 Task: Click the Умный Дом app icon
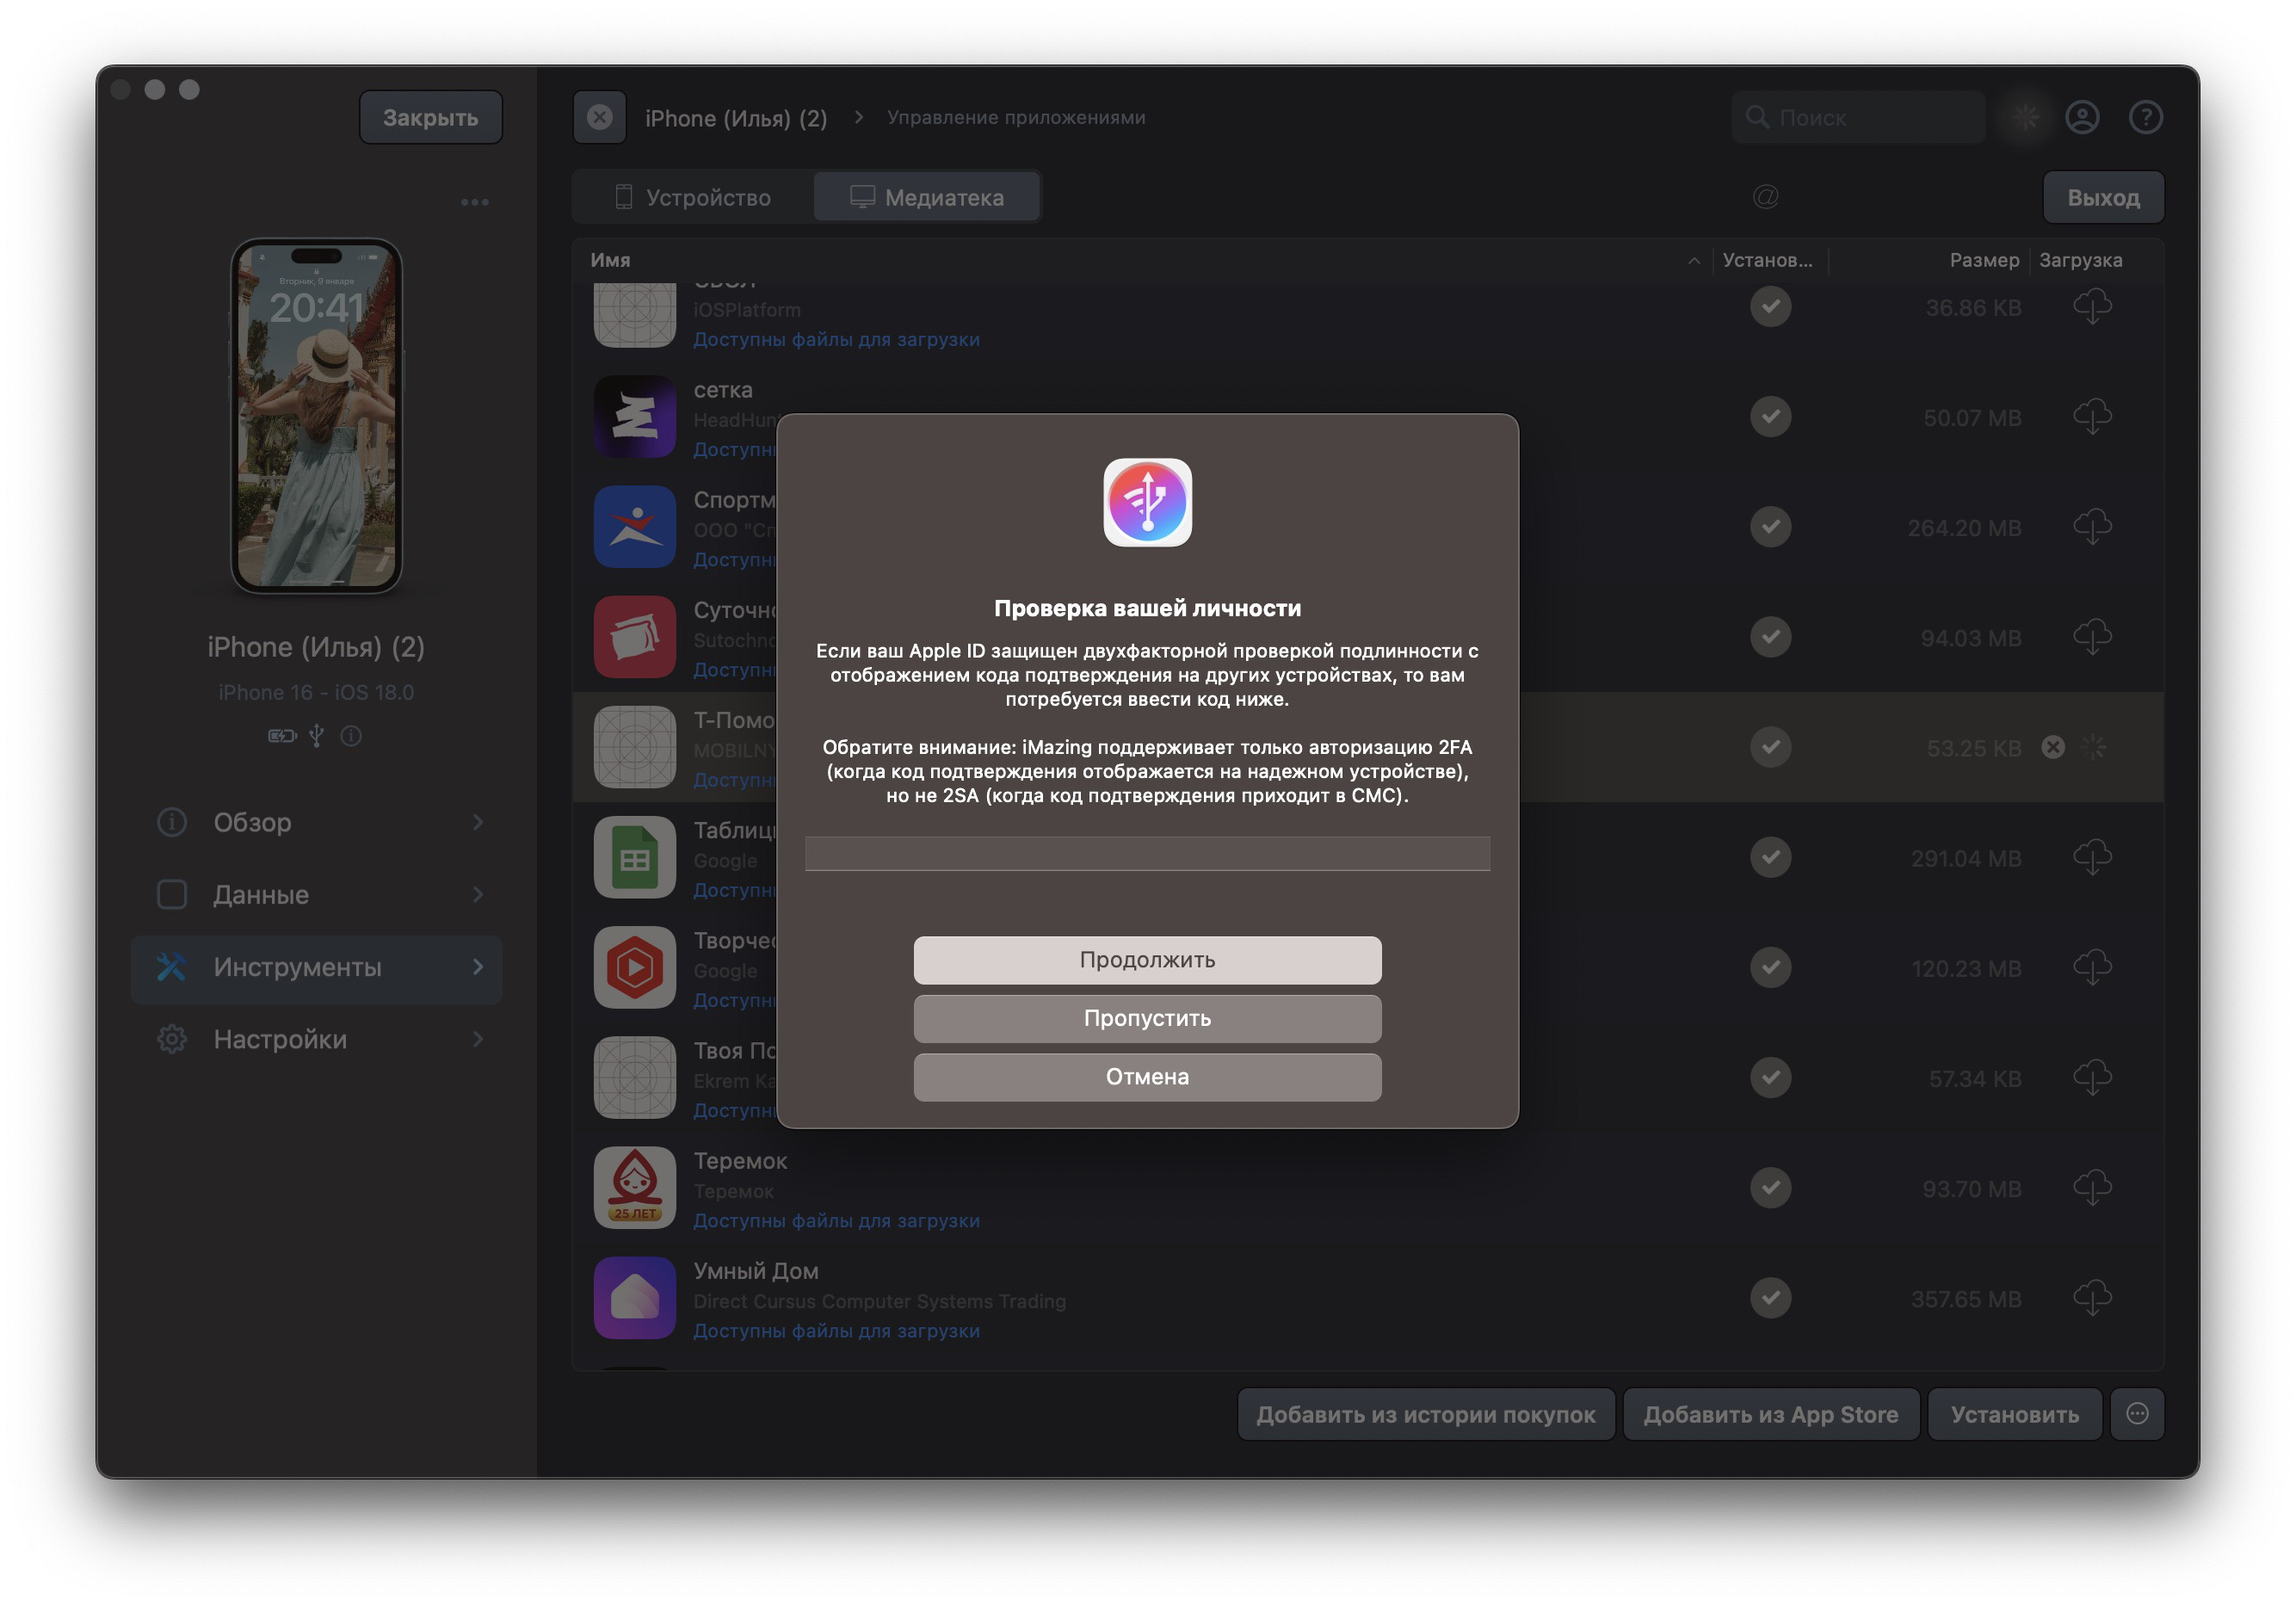click(635, 1298)
